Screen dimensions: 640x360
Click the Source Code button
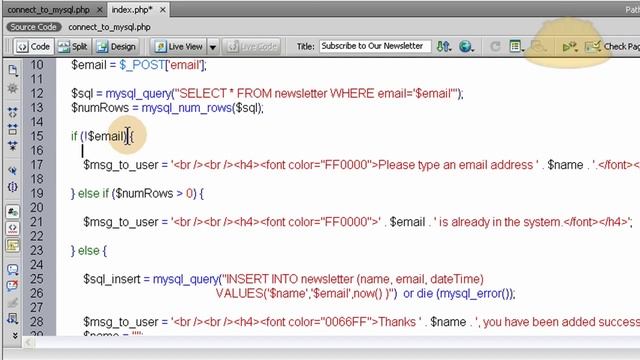click(33, 27)
